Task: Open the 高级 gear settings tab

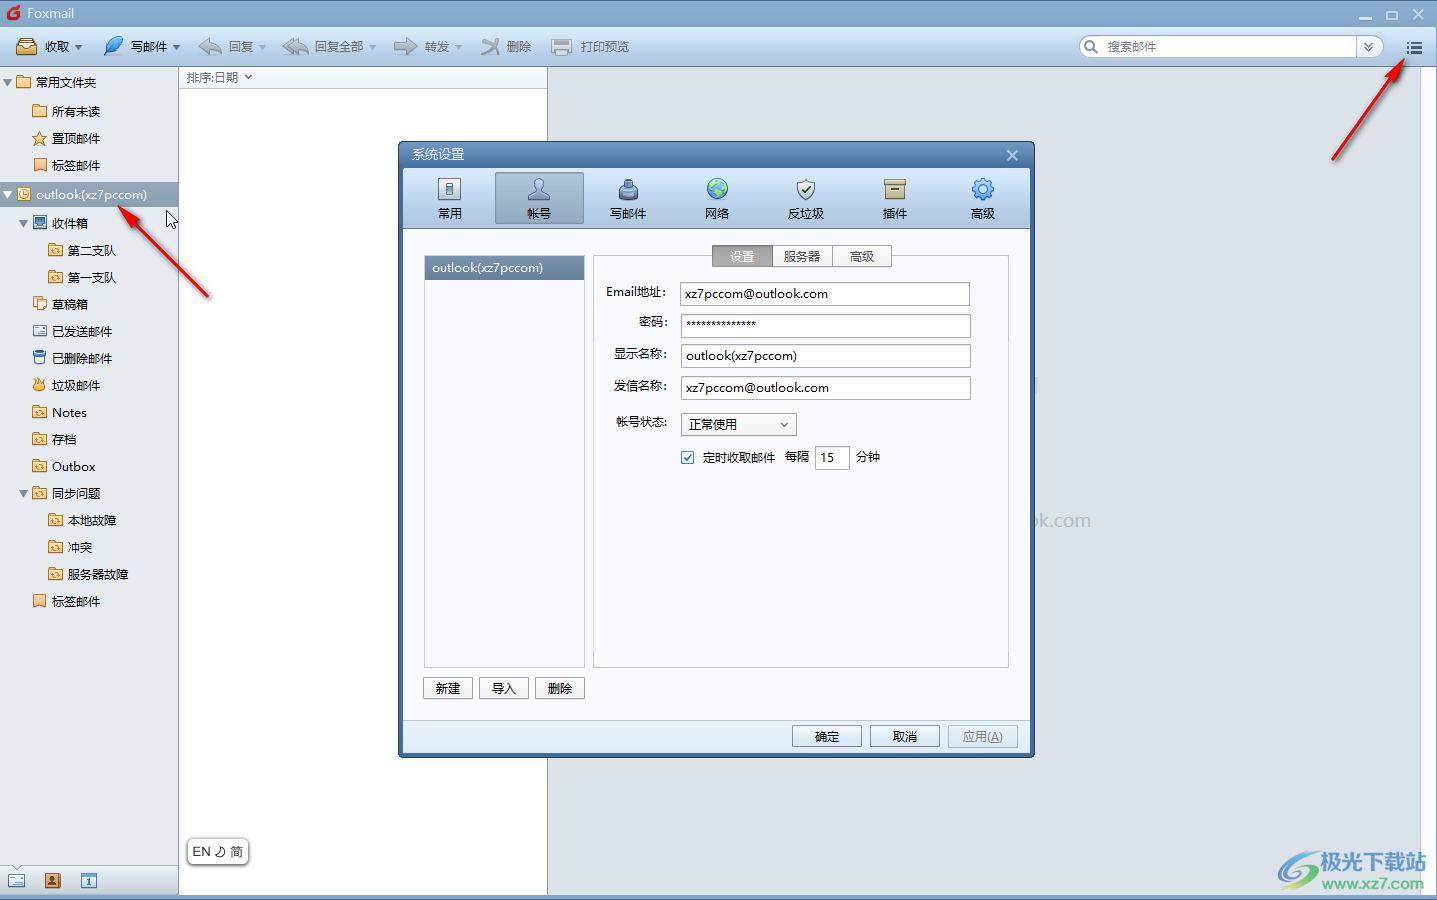Action: pyautogui.click(x=983, y=198)
